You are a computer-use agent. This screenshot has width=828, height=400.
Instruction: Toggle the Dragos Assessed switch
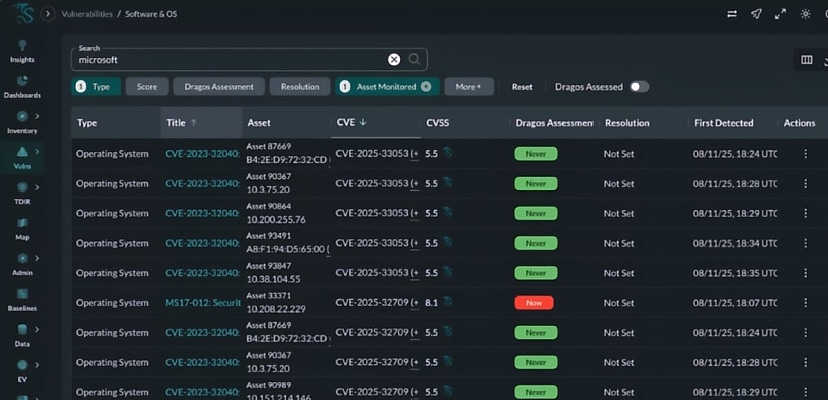pyautogui.click(x=639, y=87)
